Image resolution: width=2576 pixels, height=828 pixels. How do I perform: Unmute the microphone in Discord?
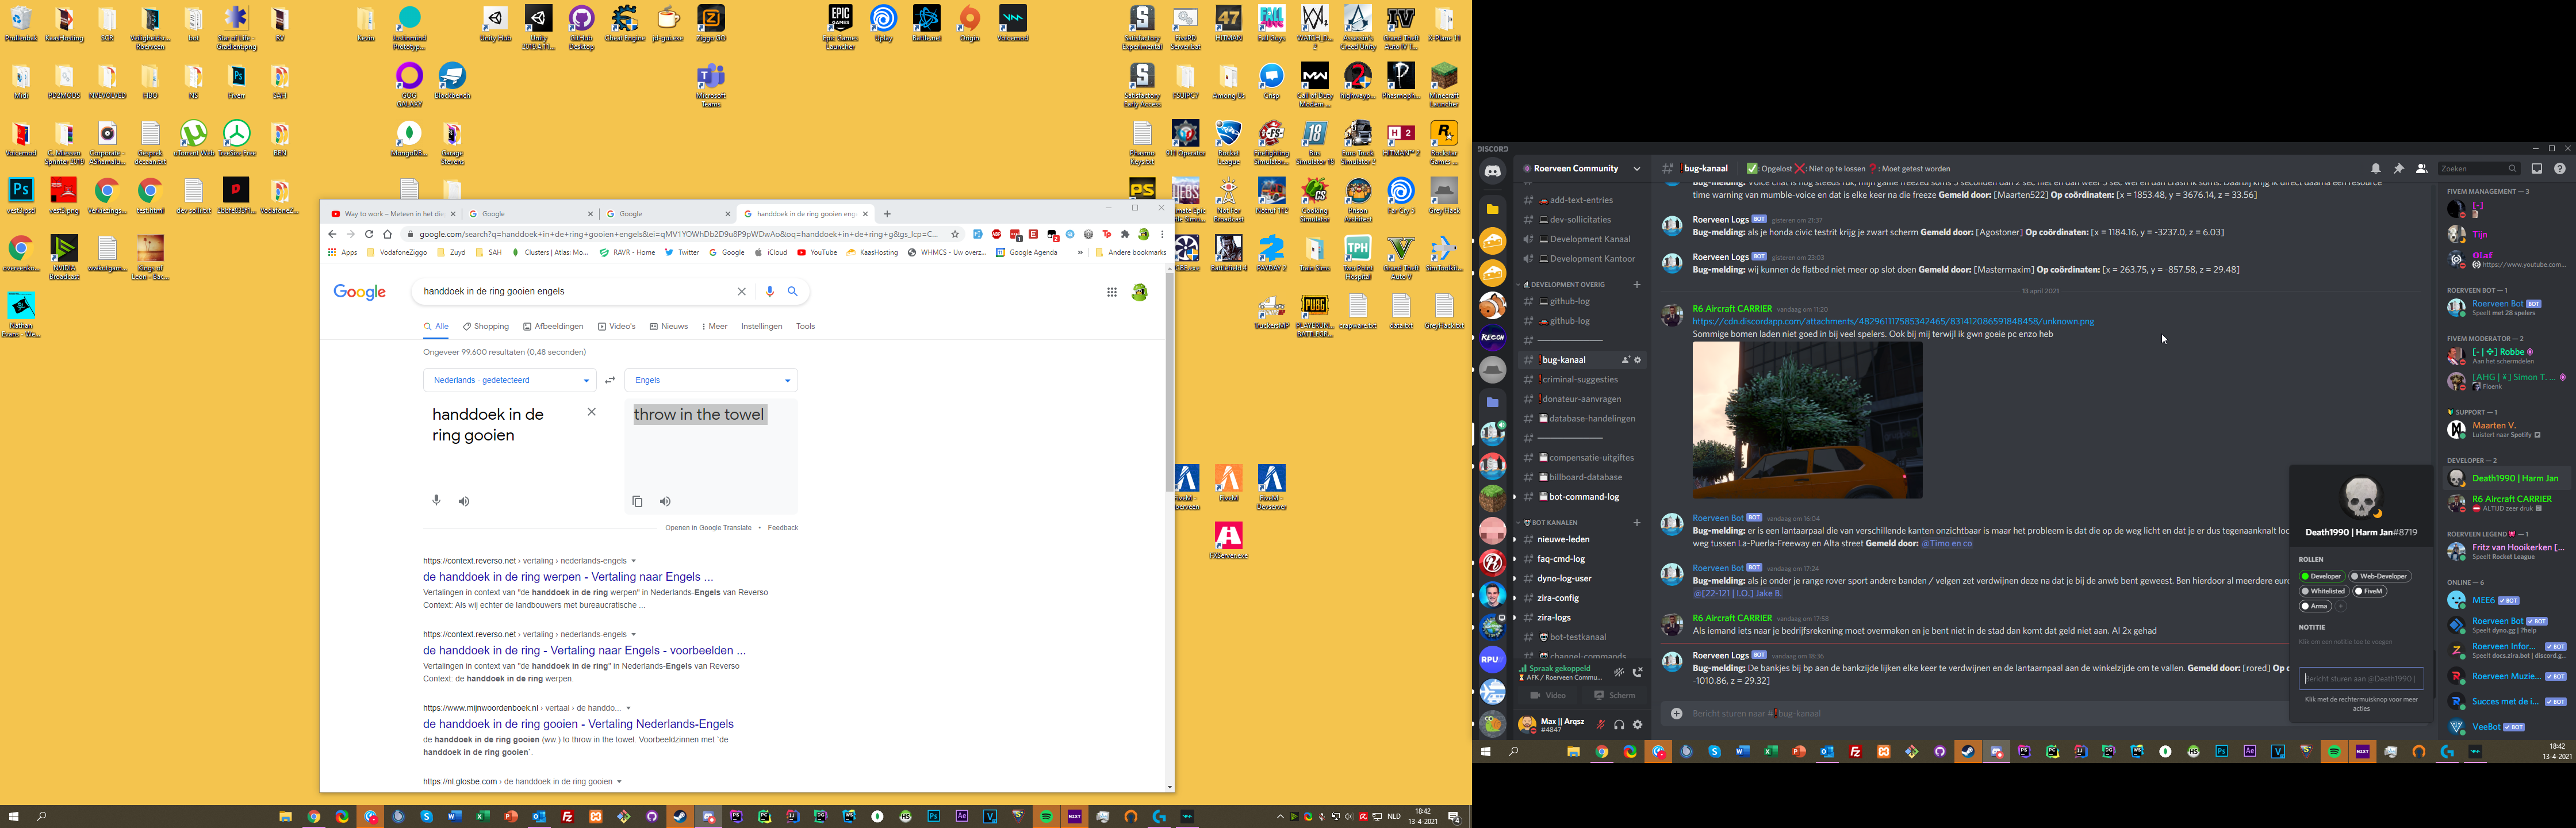point(1600,725)
